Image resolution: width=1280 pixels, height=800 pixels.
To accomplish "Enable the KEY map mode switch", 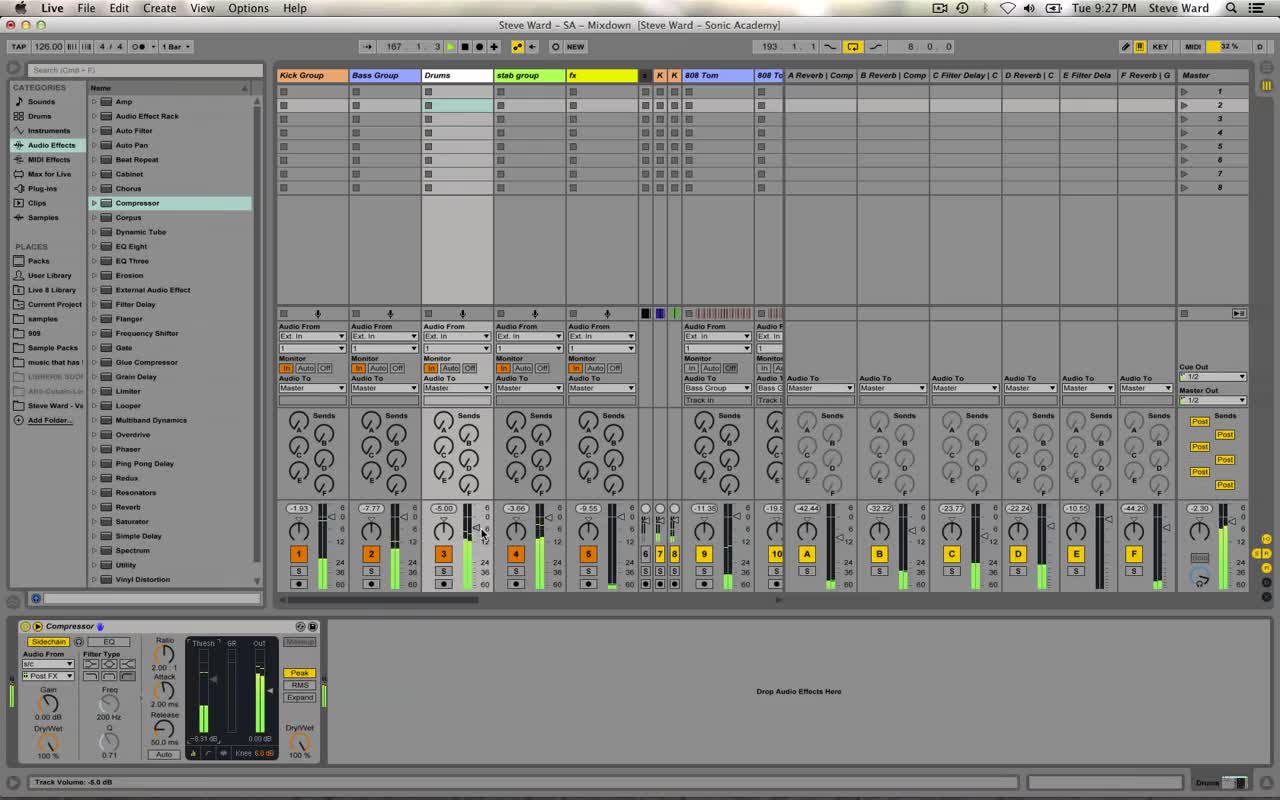I will (x=1160, y=46).
